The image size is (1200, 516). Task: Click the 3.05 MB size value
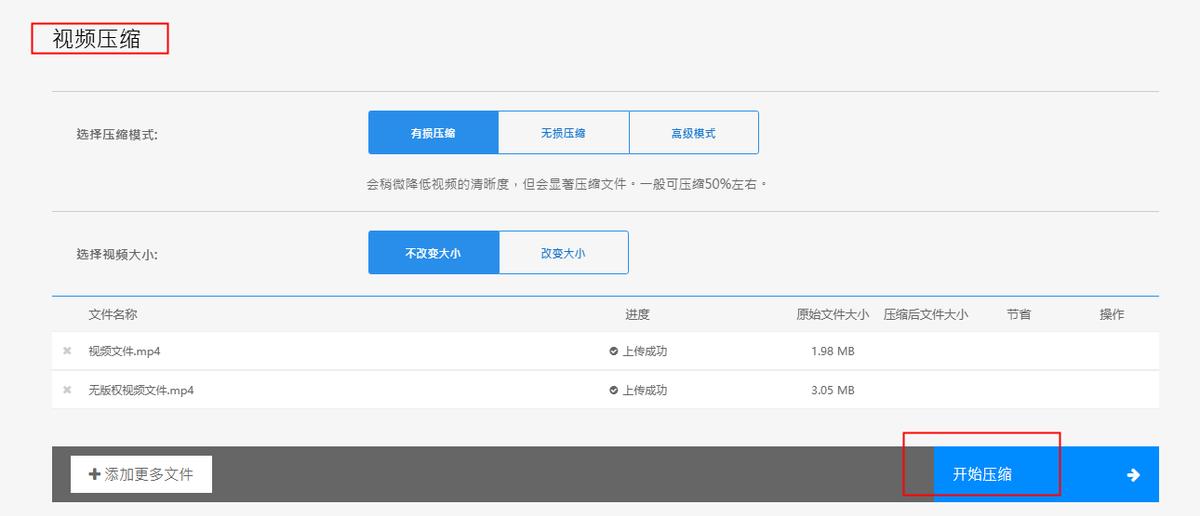point(832,390)
